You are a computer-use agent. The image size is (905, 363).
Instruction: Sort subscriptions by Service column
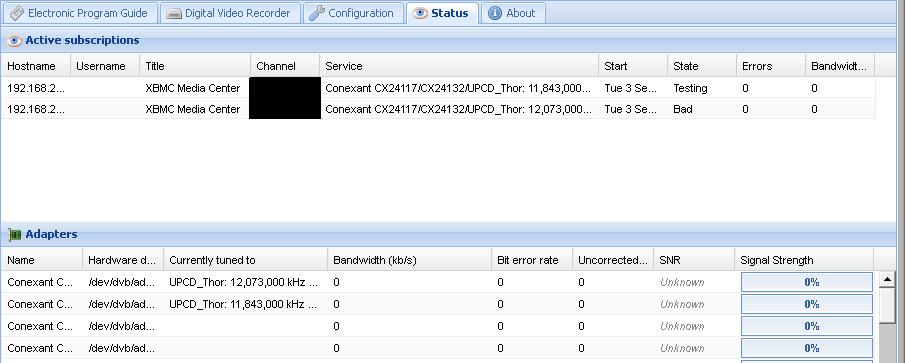(x=459, y=66)
